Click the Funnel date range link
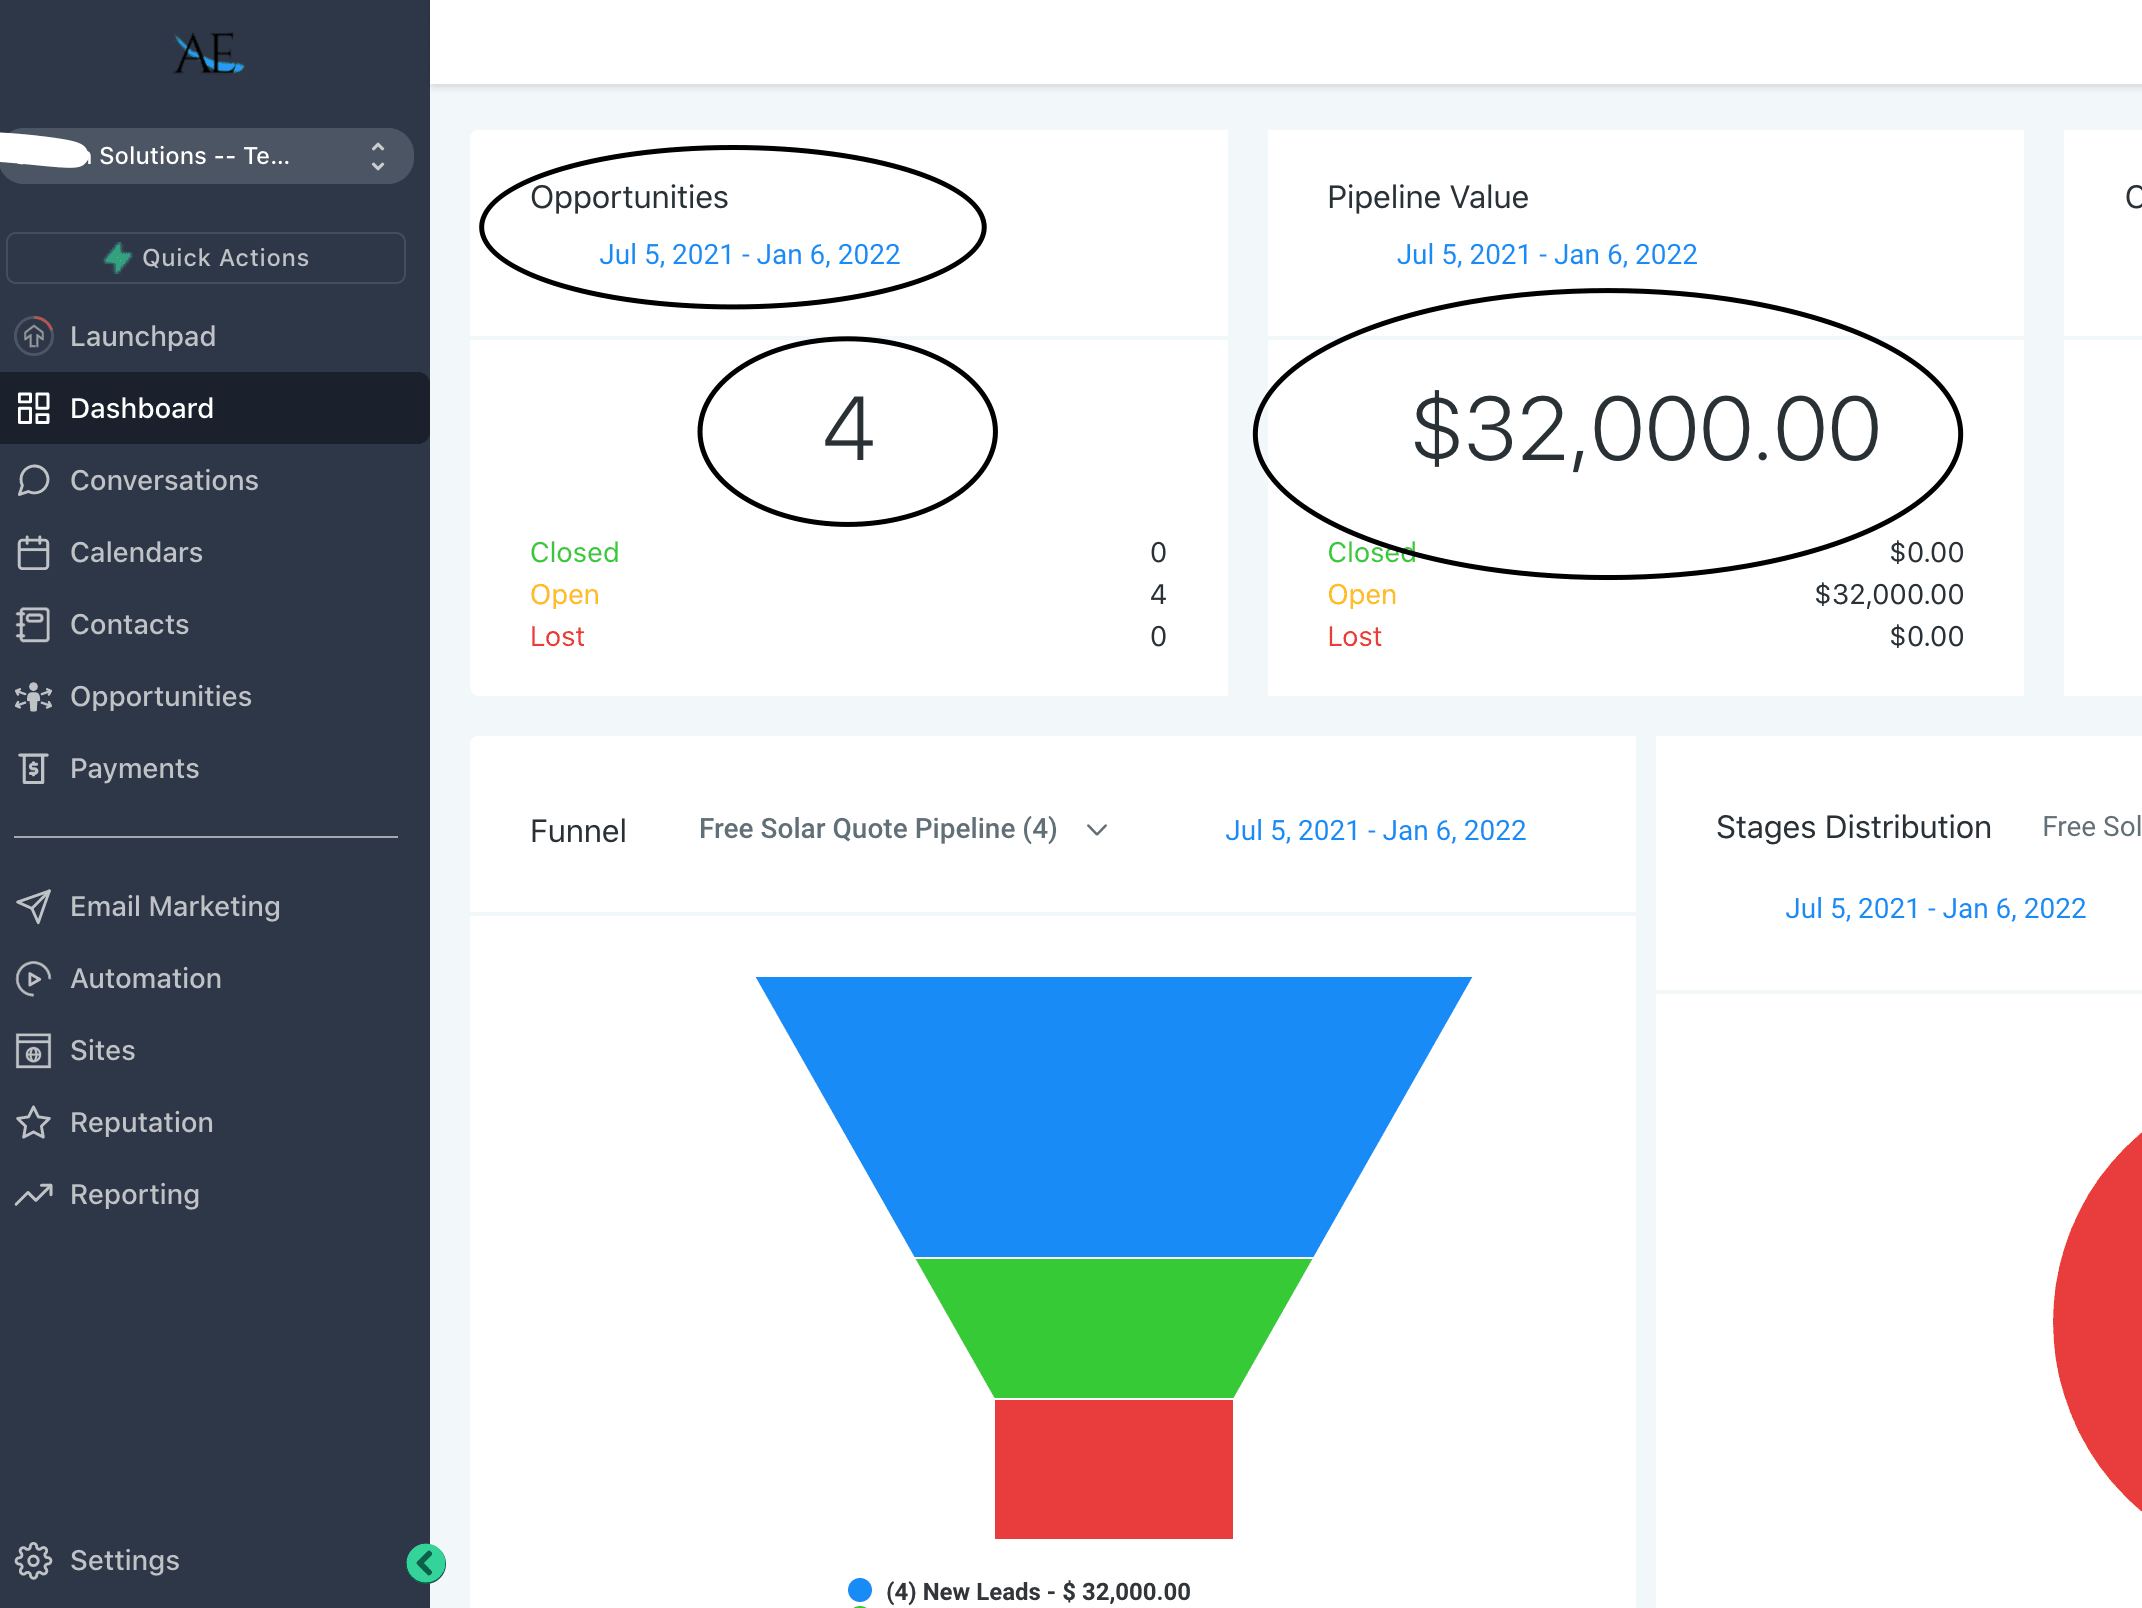2142x1608 pixels. pos(1375,830)
